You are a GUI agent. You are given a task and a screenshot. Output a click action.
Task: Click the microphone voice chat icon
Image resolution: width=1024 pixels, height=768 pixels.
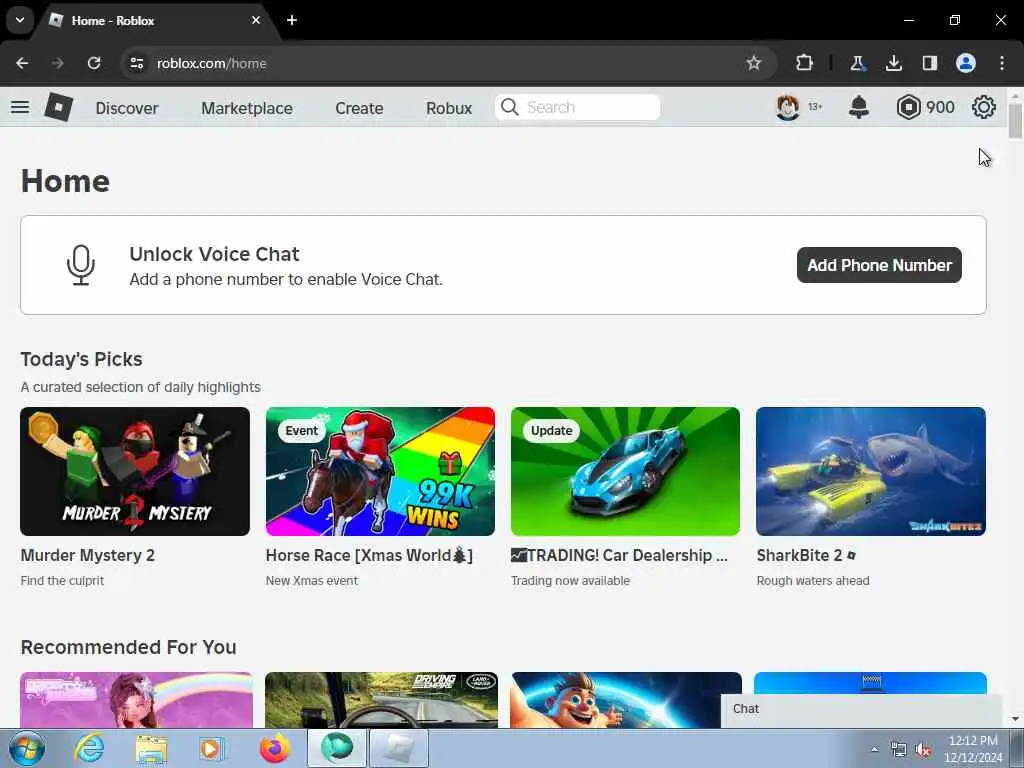[x=81, y=265]
